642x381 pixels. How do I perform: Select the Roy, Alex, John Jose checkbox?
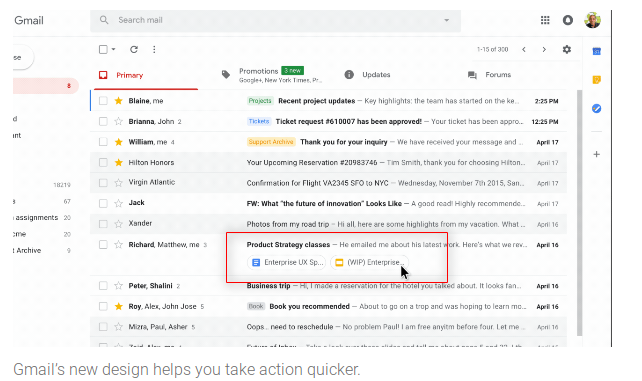coord(103,306)
